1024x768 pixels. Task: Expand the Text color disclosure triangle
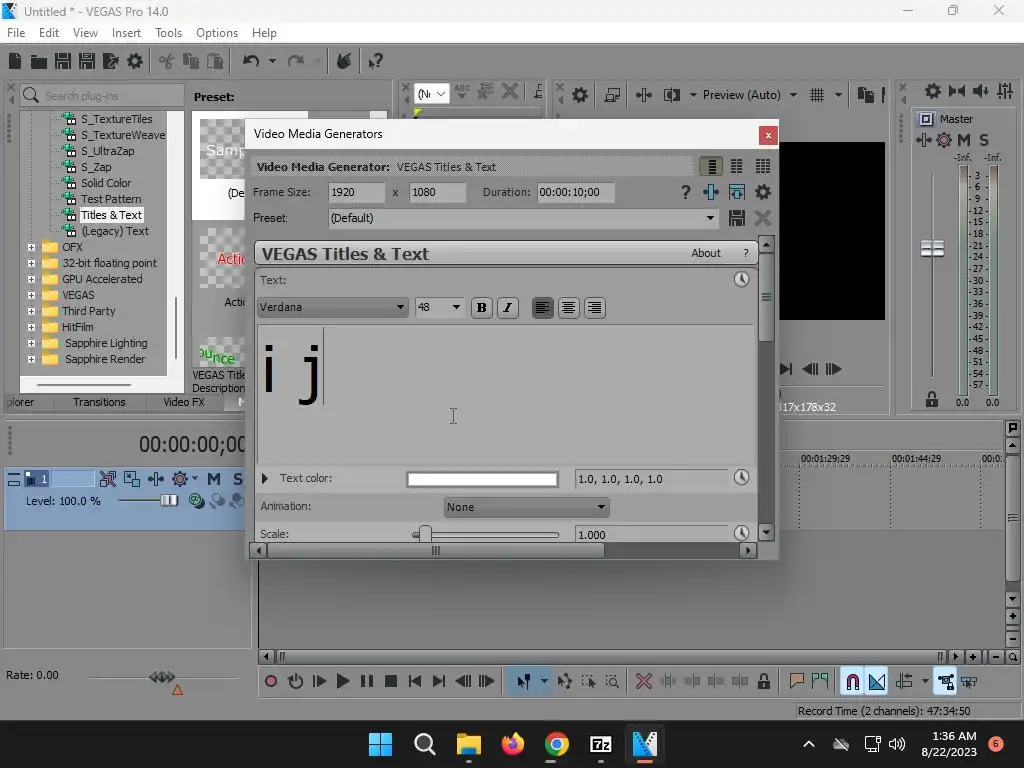pos(264,478)
